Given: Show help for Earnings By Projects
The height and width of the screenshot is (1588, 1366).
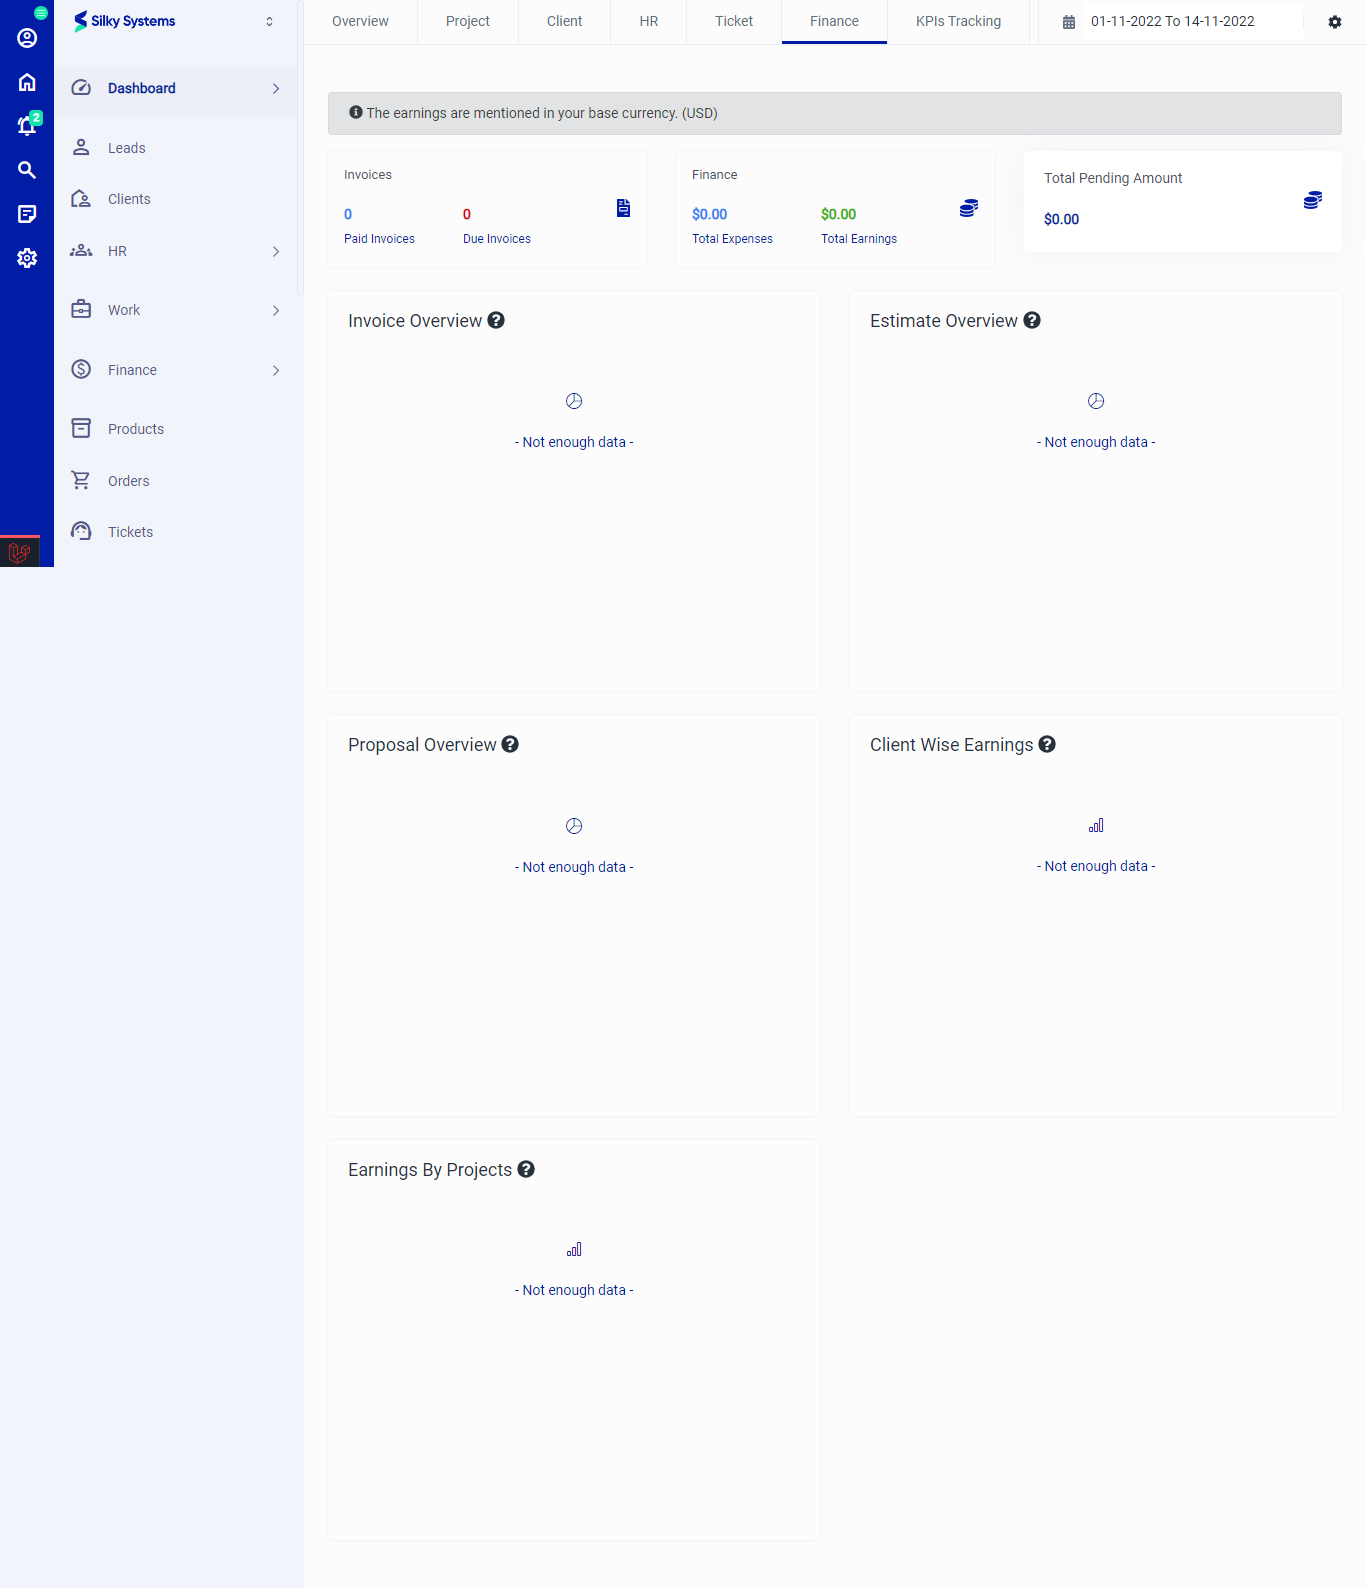Looking at the screenshot, I should [526, 1169].
